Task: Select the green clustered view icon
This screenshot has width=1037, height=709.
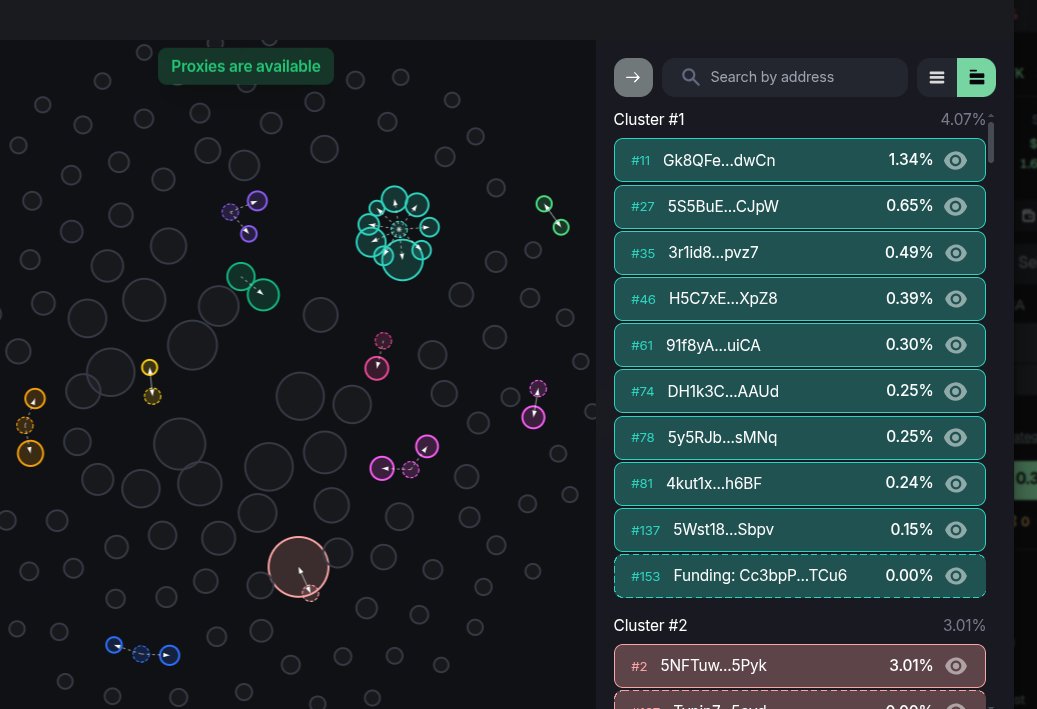Action: tap(976, 77)
